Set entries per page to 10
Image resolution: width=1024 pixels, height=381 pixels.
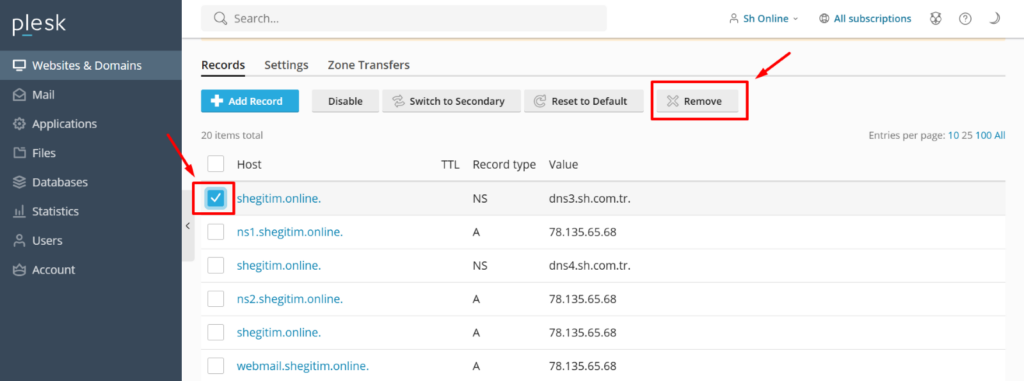pos(953,136)
